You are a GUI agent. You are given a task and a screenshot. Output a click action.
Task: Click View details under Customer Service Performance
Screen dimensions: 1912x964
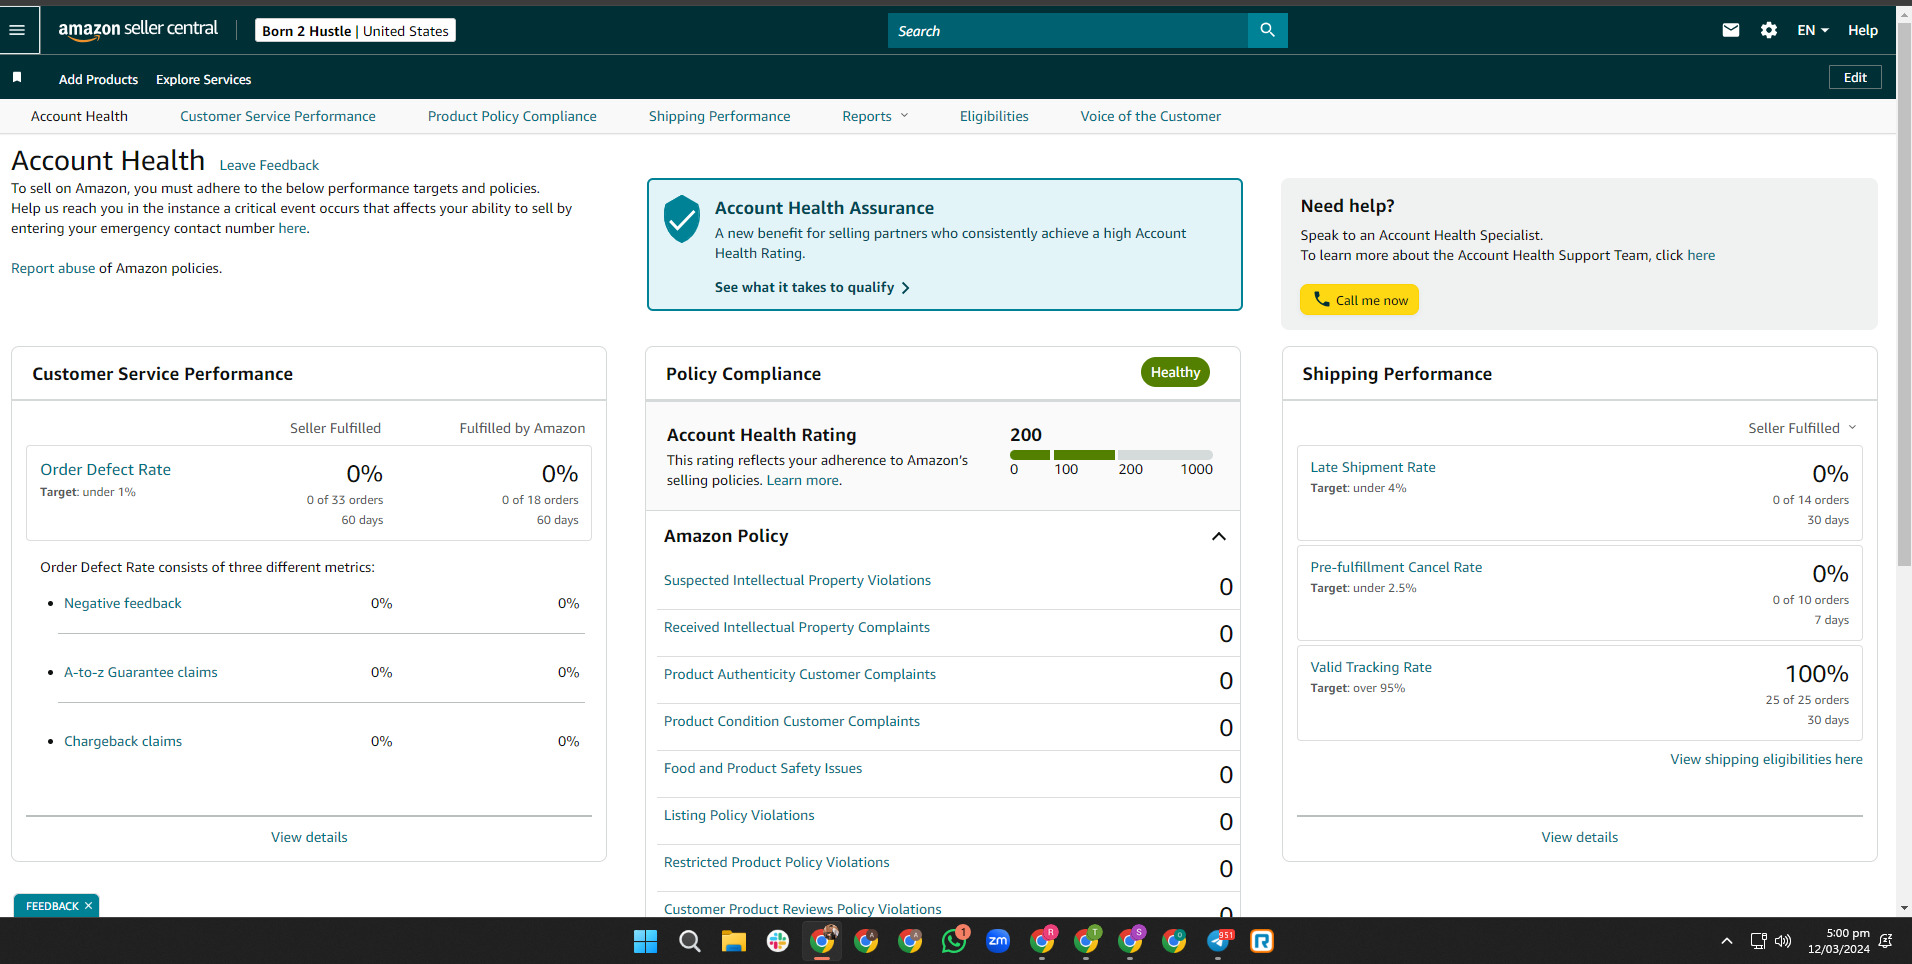pyautogui.click(x=309, y=837)
